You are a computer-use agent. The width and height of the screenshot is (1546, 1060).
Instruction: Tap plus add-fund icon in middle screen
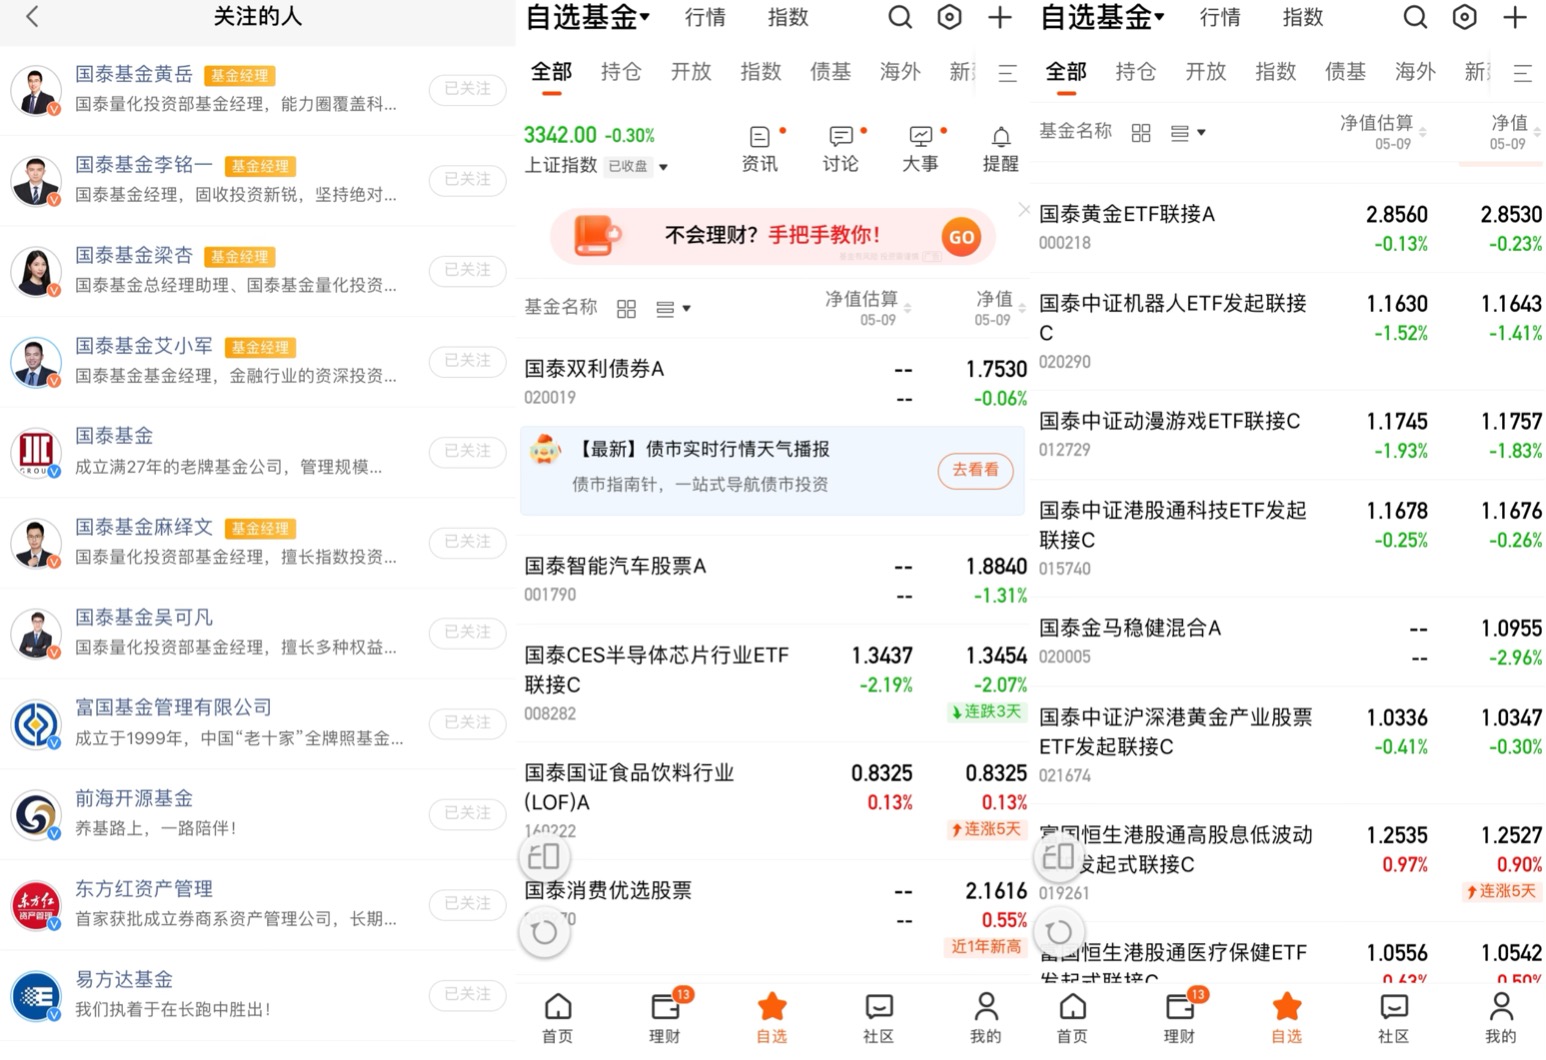tap(1000, 17)
